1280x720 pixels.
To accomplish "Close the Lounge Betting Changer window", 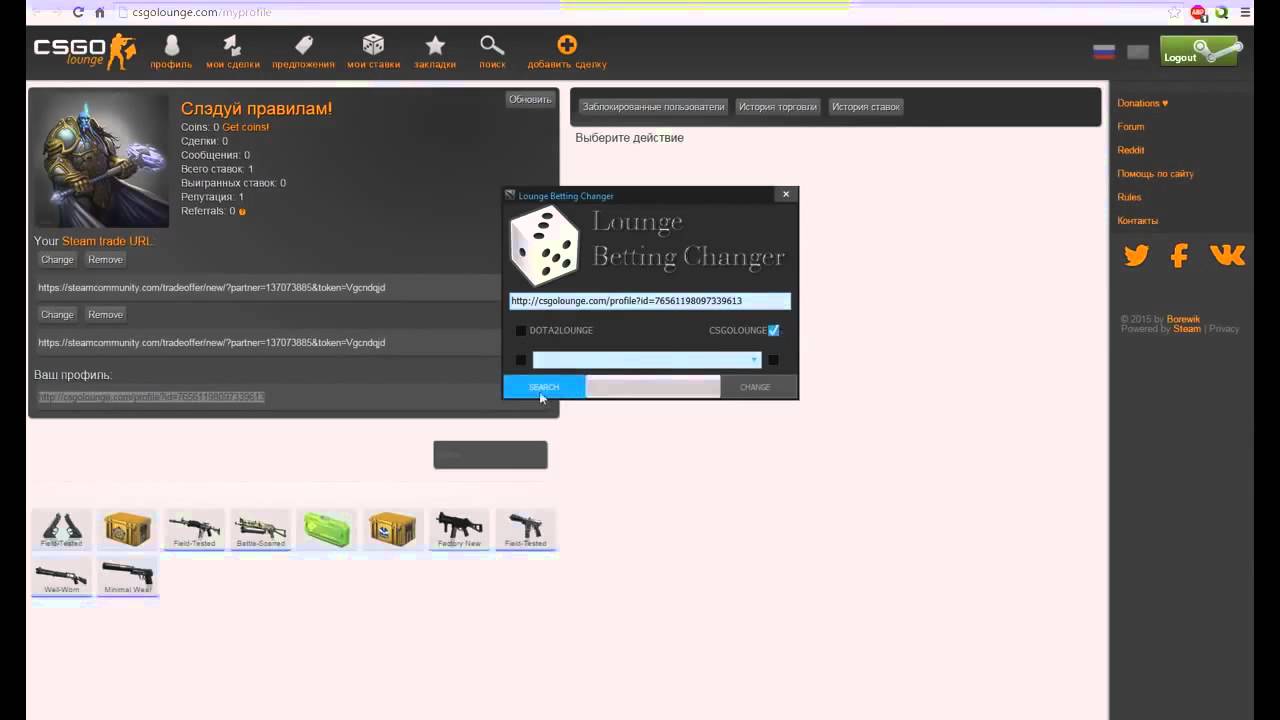I will (x=786, y=194).
